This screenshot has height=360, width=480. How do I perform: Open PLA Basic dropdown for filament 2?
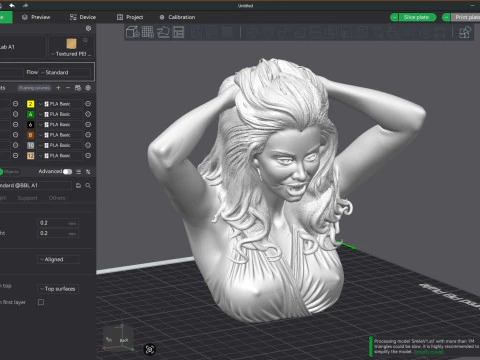(60, 104)
